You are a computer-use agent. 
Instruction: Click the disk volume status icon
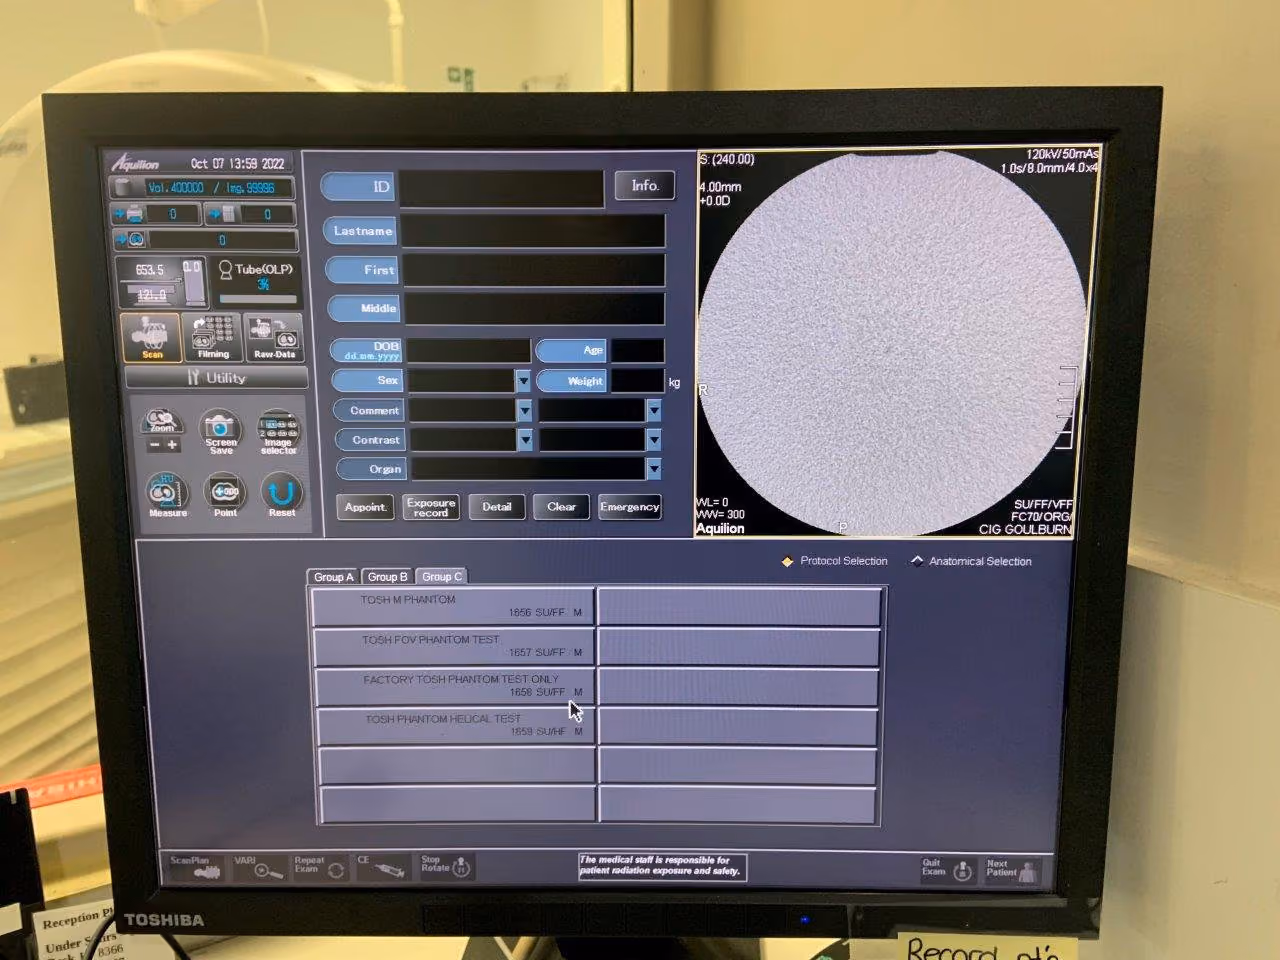(x=125, y=187)
